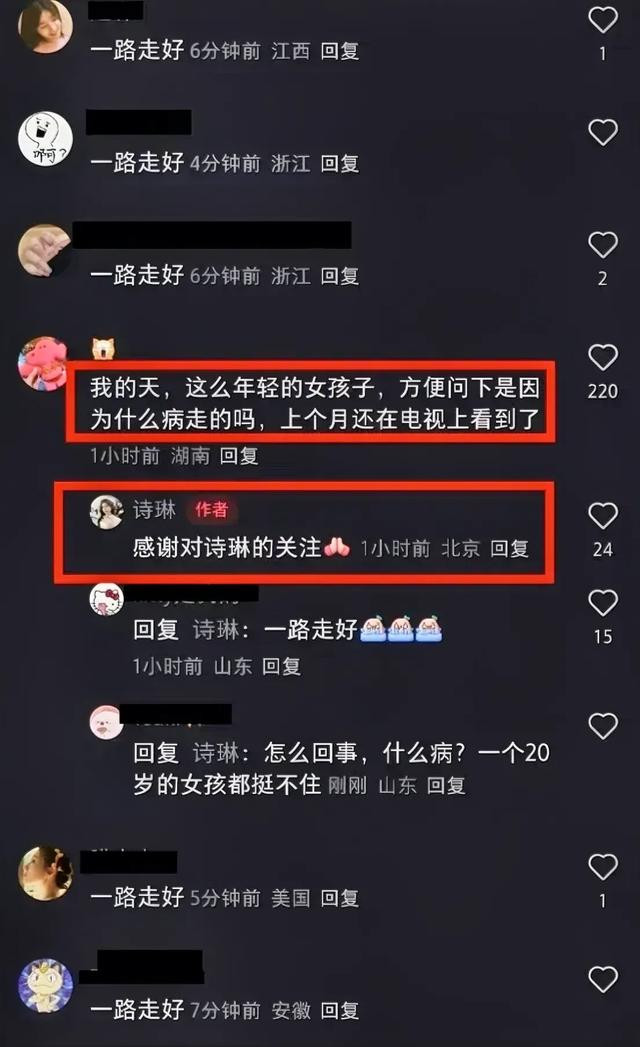This screenshot has height=1047, width=640.
Task: Like the comment posted from 美国
Action: click(603, 867)
